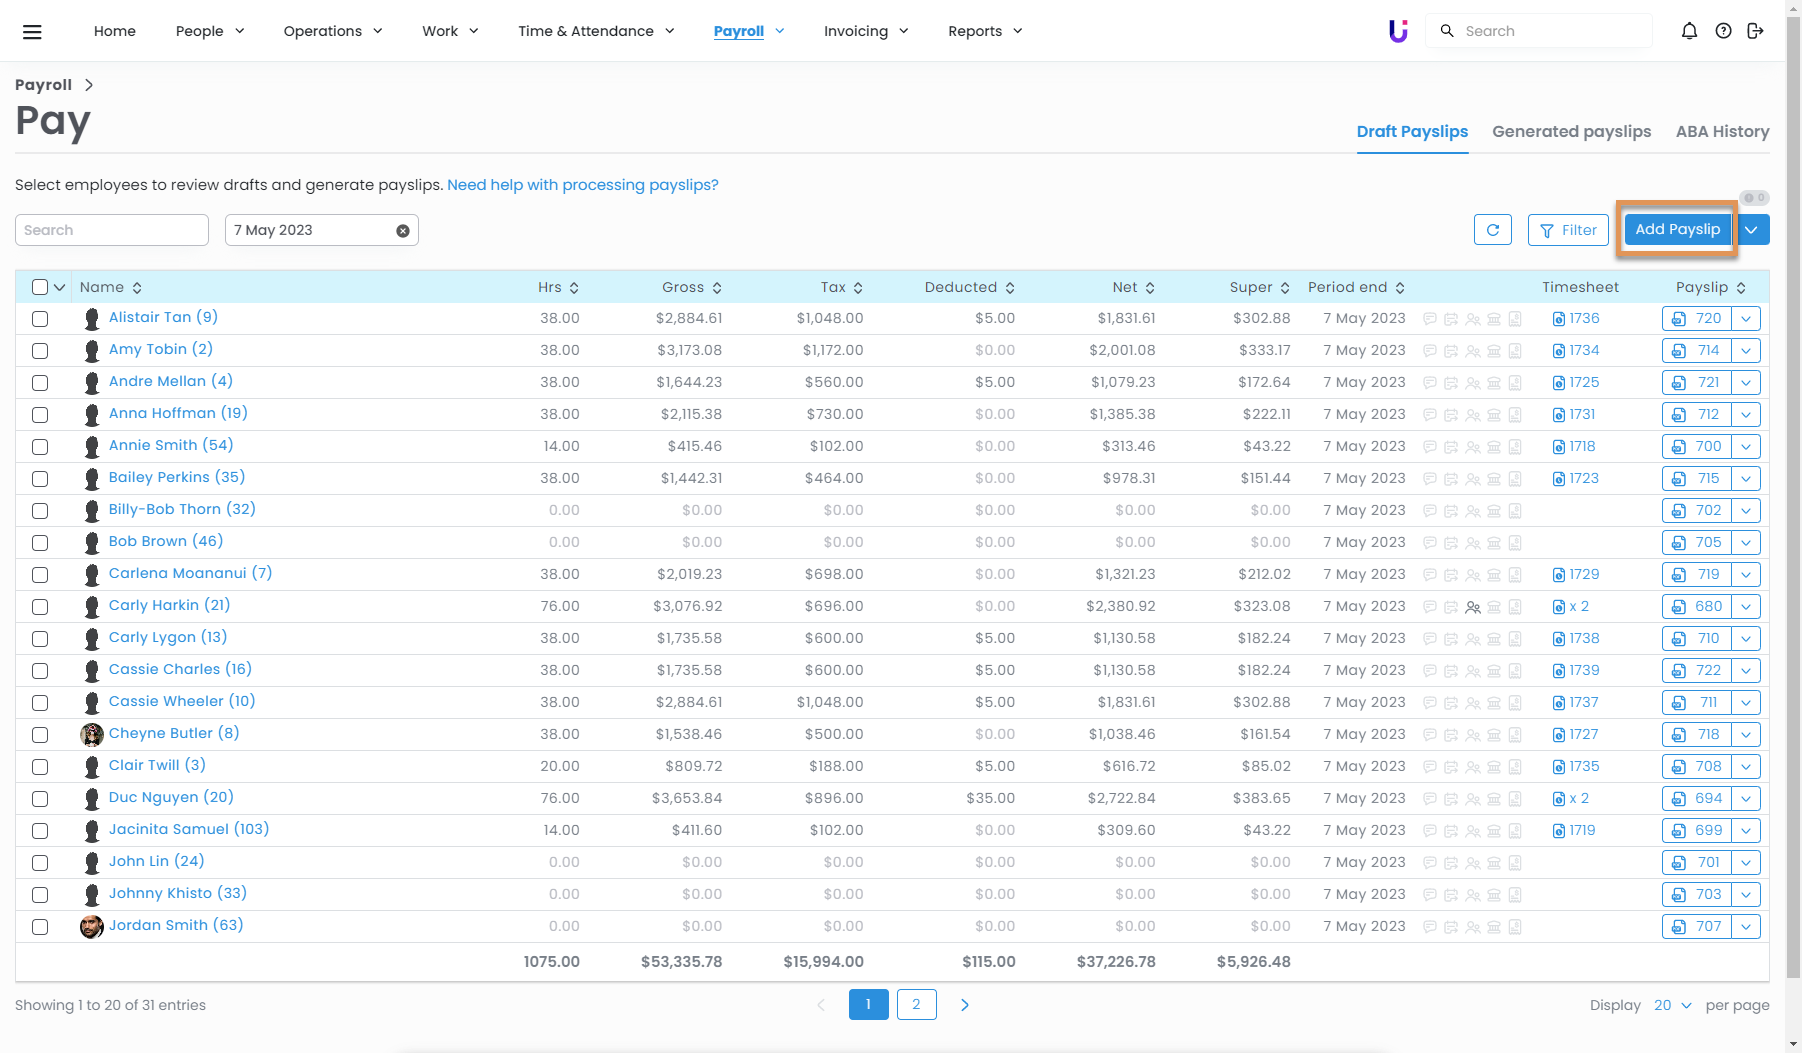Image resolution: width=1802 pixels, height=1053 pixels.
Task: Go to page 2 of entries
Action: [x=916, y=1004]
